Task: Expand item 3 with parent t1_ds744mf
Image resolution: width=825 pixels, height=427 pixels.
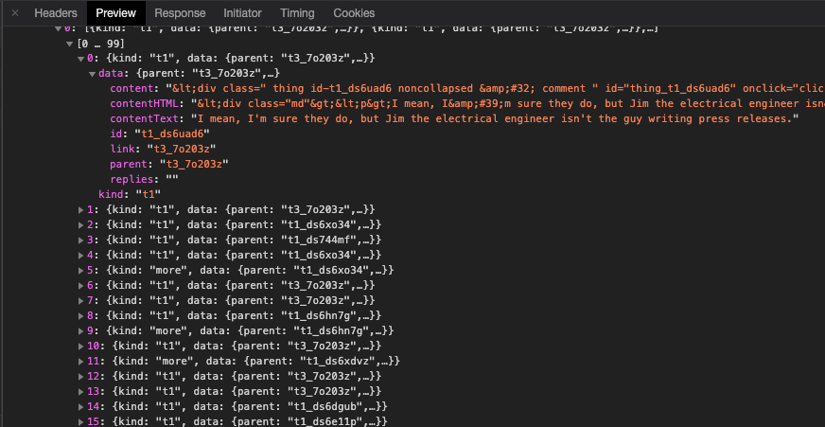Action: point(82,240)
